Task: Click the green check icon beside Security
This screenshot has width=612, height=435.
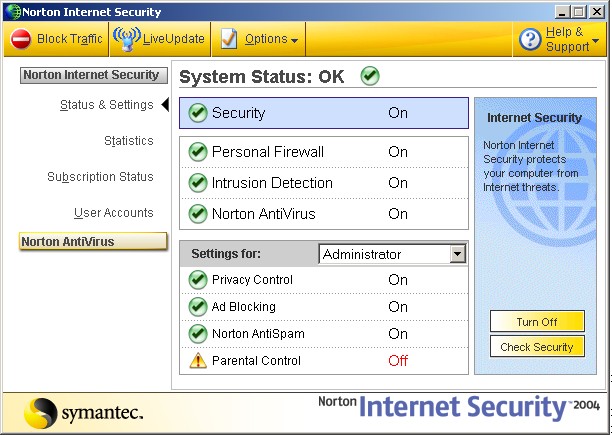Action: pyautogui.click(x=198, y=113)
